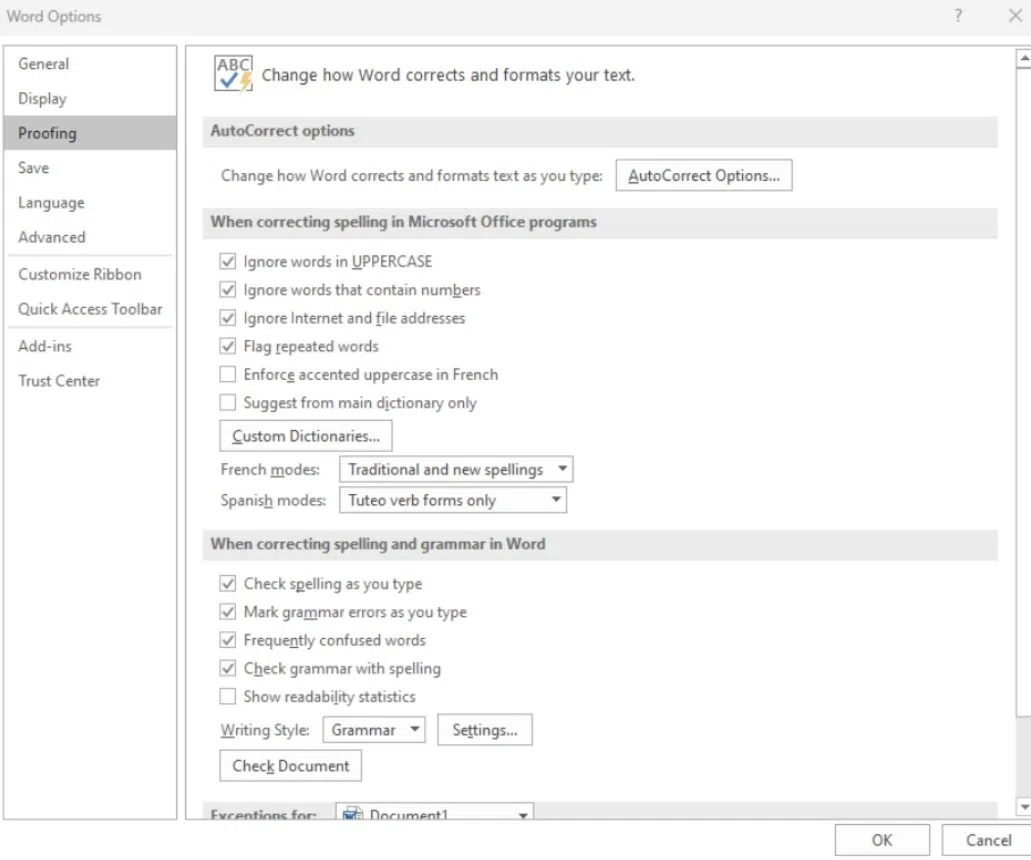Open the Trust Center category
The height and width of the screenshot is (860, 1031).
(90, 381)
